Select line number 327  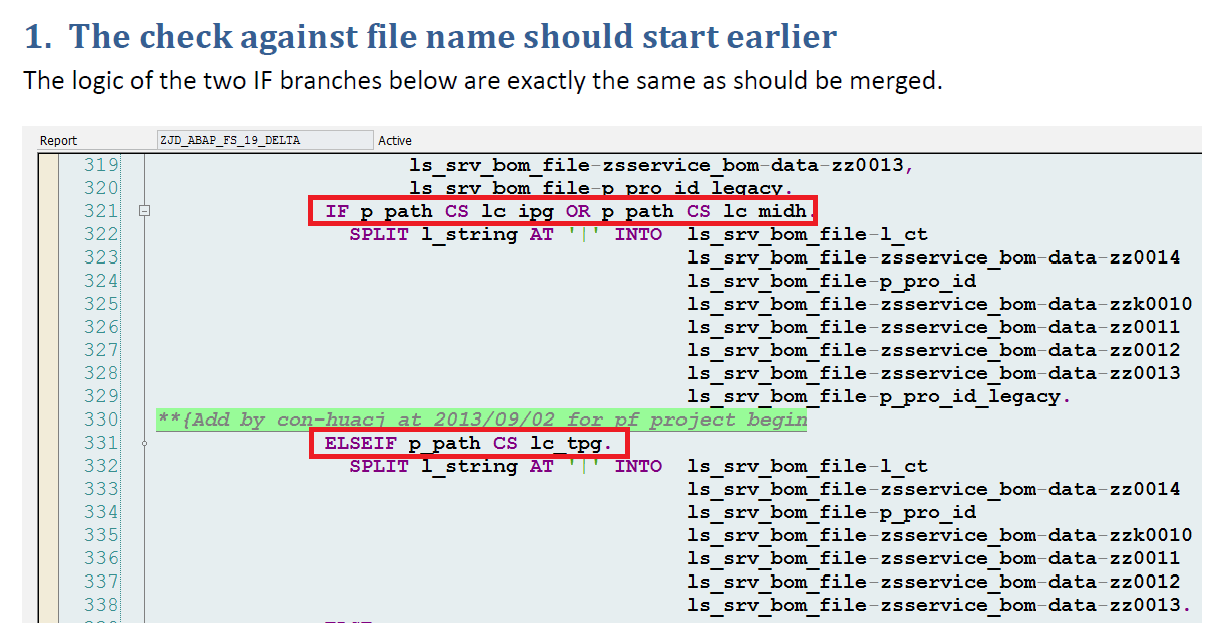tap(101, 350)
